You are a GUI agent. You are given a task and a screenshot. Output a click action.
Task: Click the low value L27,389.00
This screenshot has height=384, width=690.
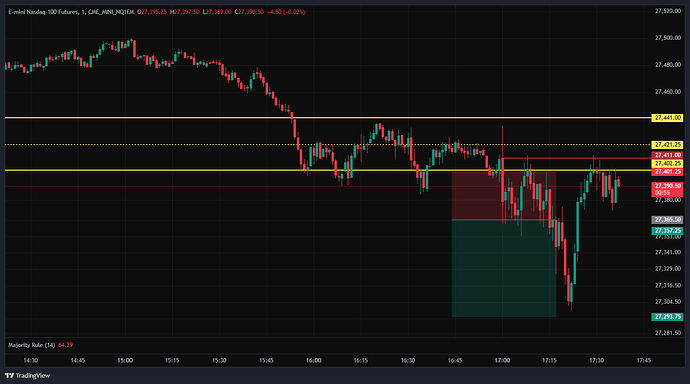(217, 12)
